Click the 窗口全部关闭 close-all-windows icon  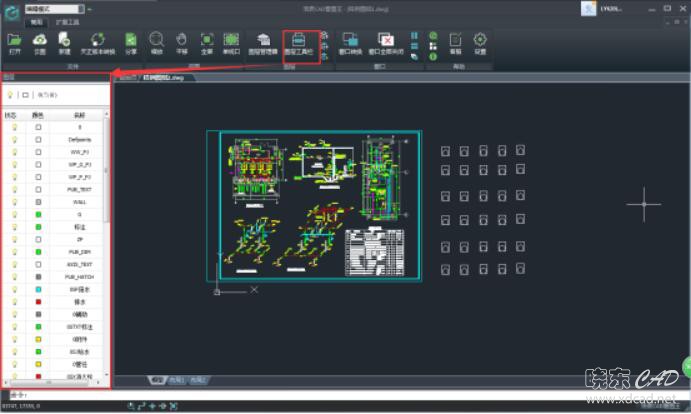point(386,42)
